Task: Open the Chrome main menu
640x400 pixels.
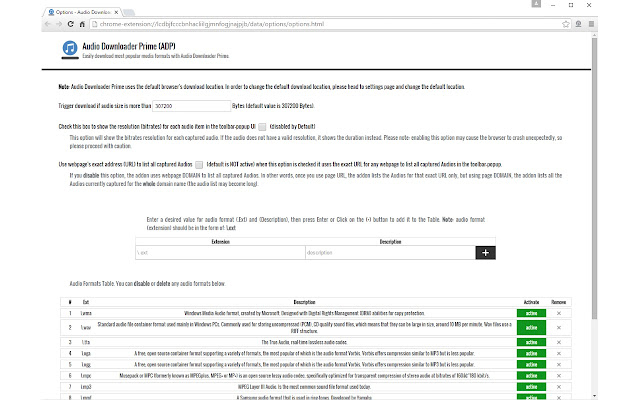Action: tap(591, 24)
